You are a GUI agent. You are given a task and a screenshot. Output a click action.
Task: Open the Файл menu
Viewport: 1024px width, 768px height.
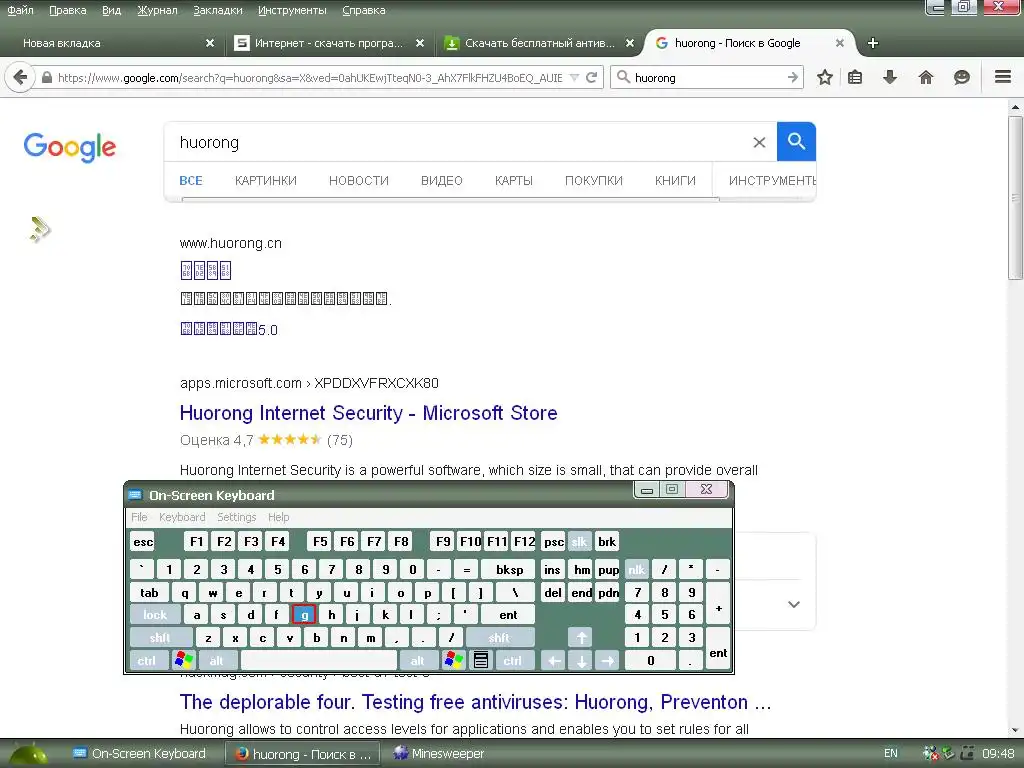click(20, 10)
